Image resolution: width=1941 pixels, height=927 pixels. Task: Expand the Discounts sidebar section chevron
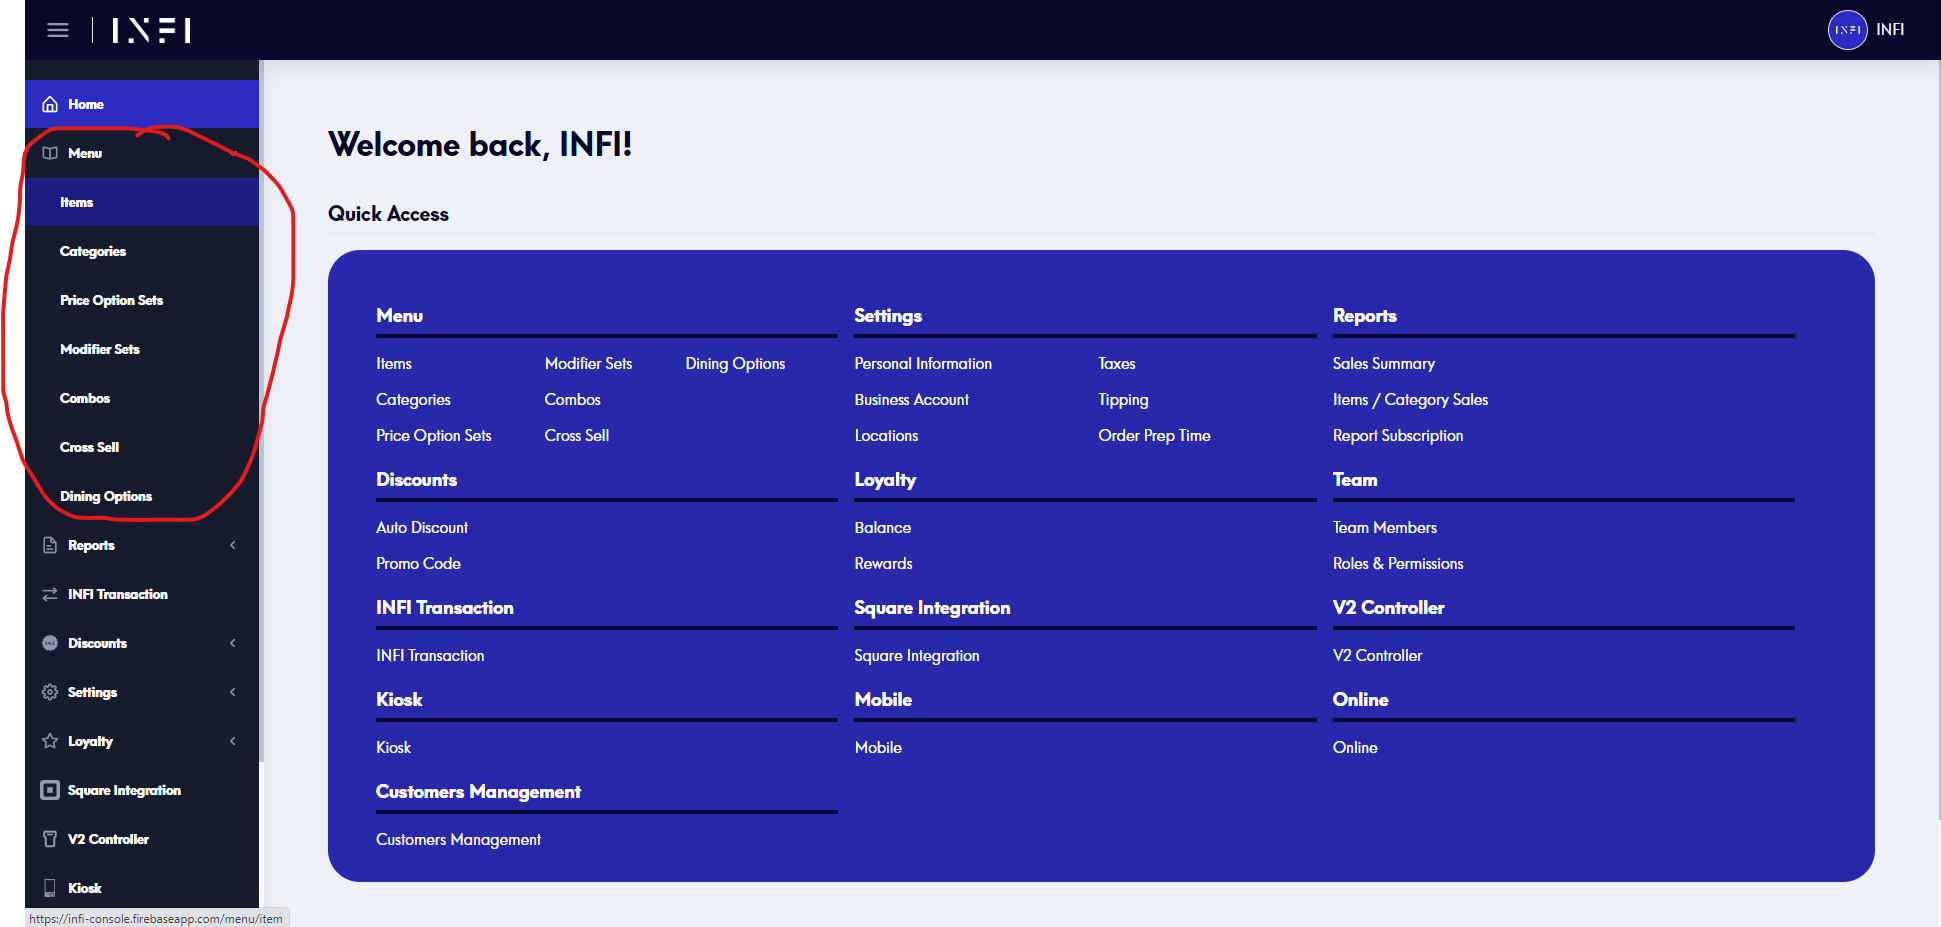(x=233, y=643)
